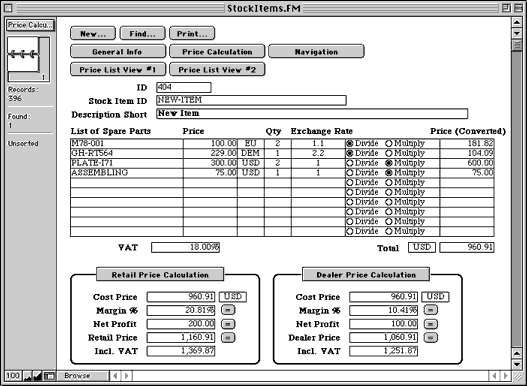Click the spare part cell ASSEMBLING
The image size is (527, 386).
coord(127,173)
